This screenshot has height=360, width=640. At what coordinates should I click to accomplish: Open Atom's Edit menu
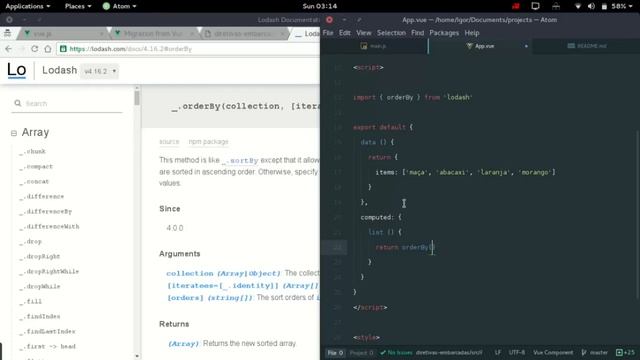coord(344,33)
